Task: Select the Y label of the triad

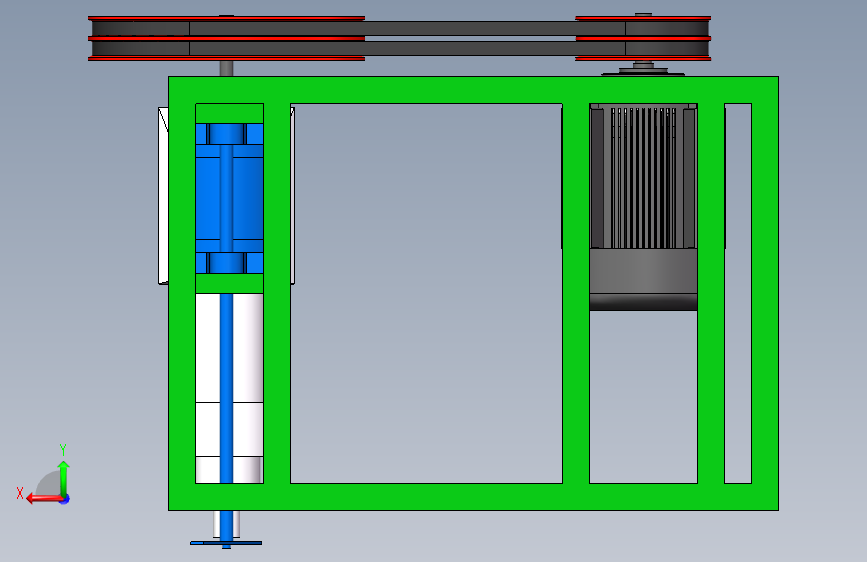Action: coord(63,450)
